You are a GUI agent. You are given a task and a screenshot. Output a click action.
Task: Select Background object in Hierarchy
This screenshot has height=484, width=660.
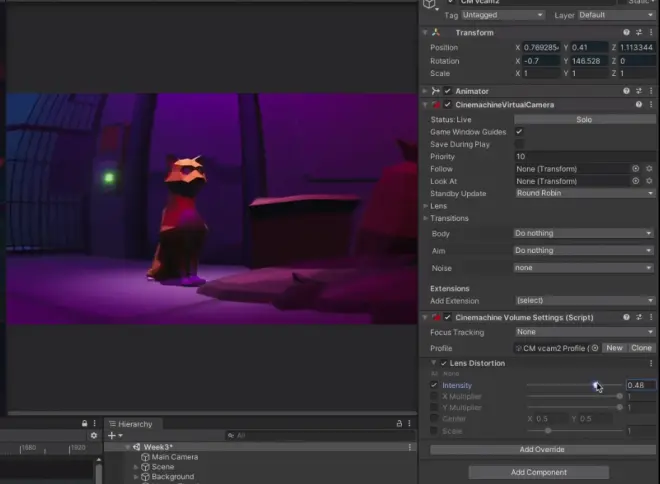click(x=173, y=477)
